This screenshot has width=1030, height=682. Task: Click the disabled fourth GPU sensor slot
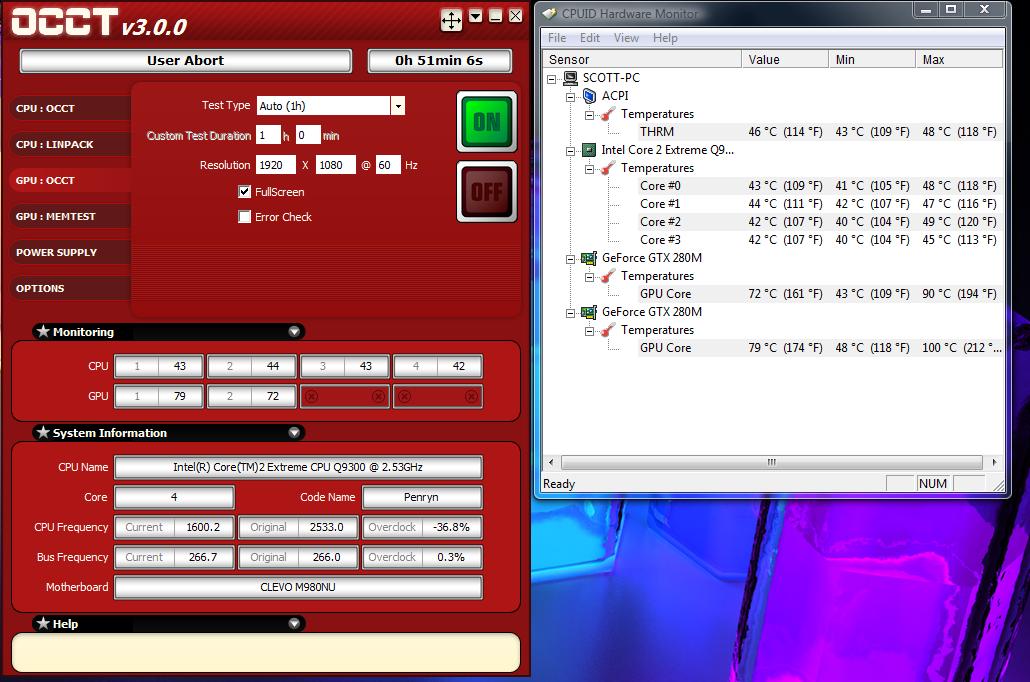438,396
